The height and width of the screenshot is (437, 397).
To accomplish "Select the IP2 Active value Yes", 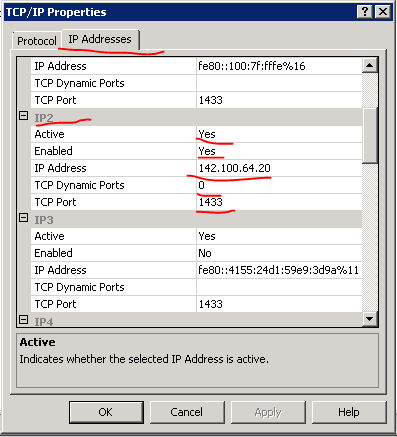I will pos(279,134).
